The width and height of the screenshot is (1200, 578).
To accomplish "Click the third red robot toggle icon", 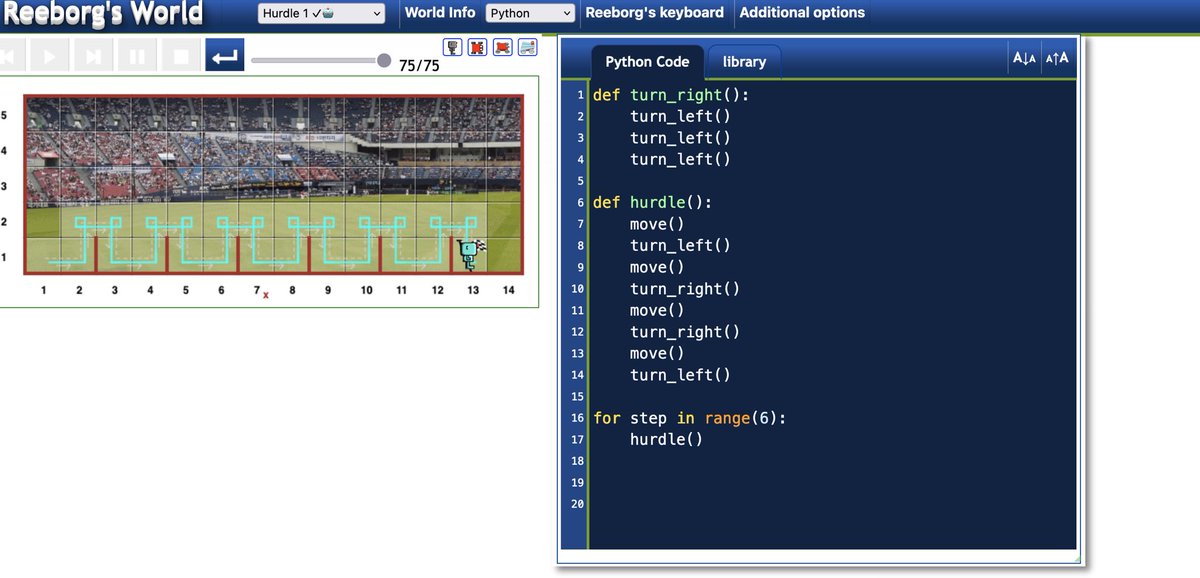I will (503, 47).
